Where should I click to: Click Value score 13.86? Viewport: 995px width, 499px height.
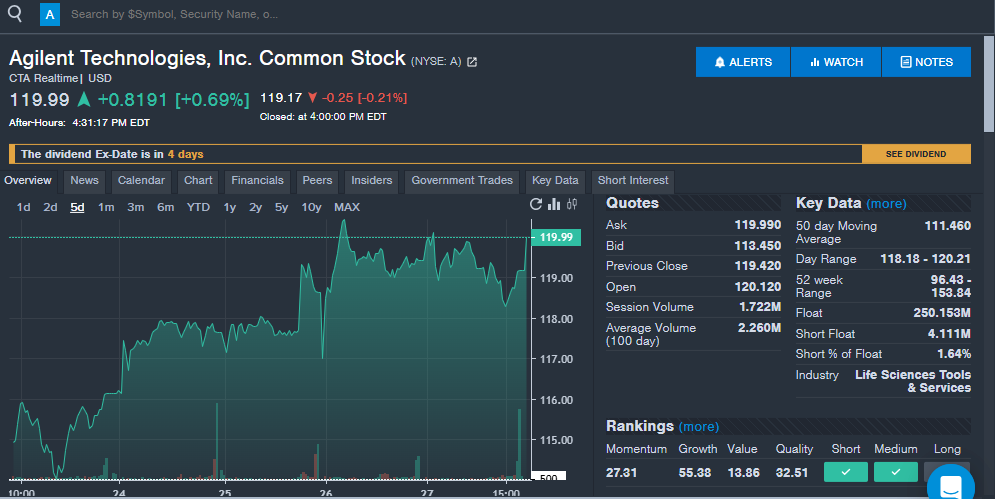744,473
